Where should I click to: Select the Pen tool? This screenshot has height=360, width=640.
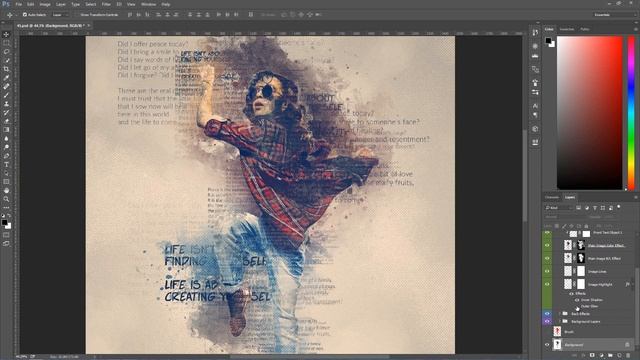click(x=6, y=156)
